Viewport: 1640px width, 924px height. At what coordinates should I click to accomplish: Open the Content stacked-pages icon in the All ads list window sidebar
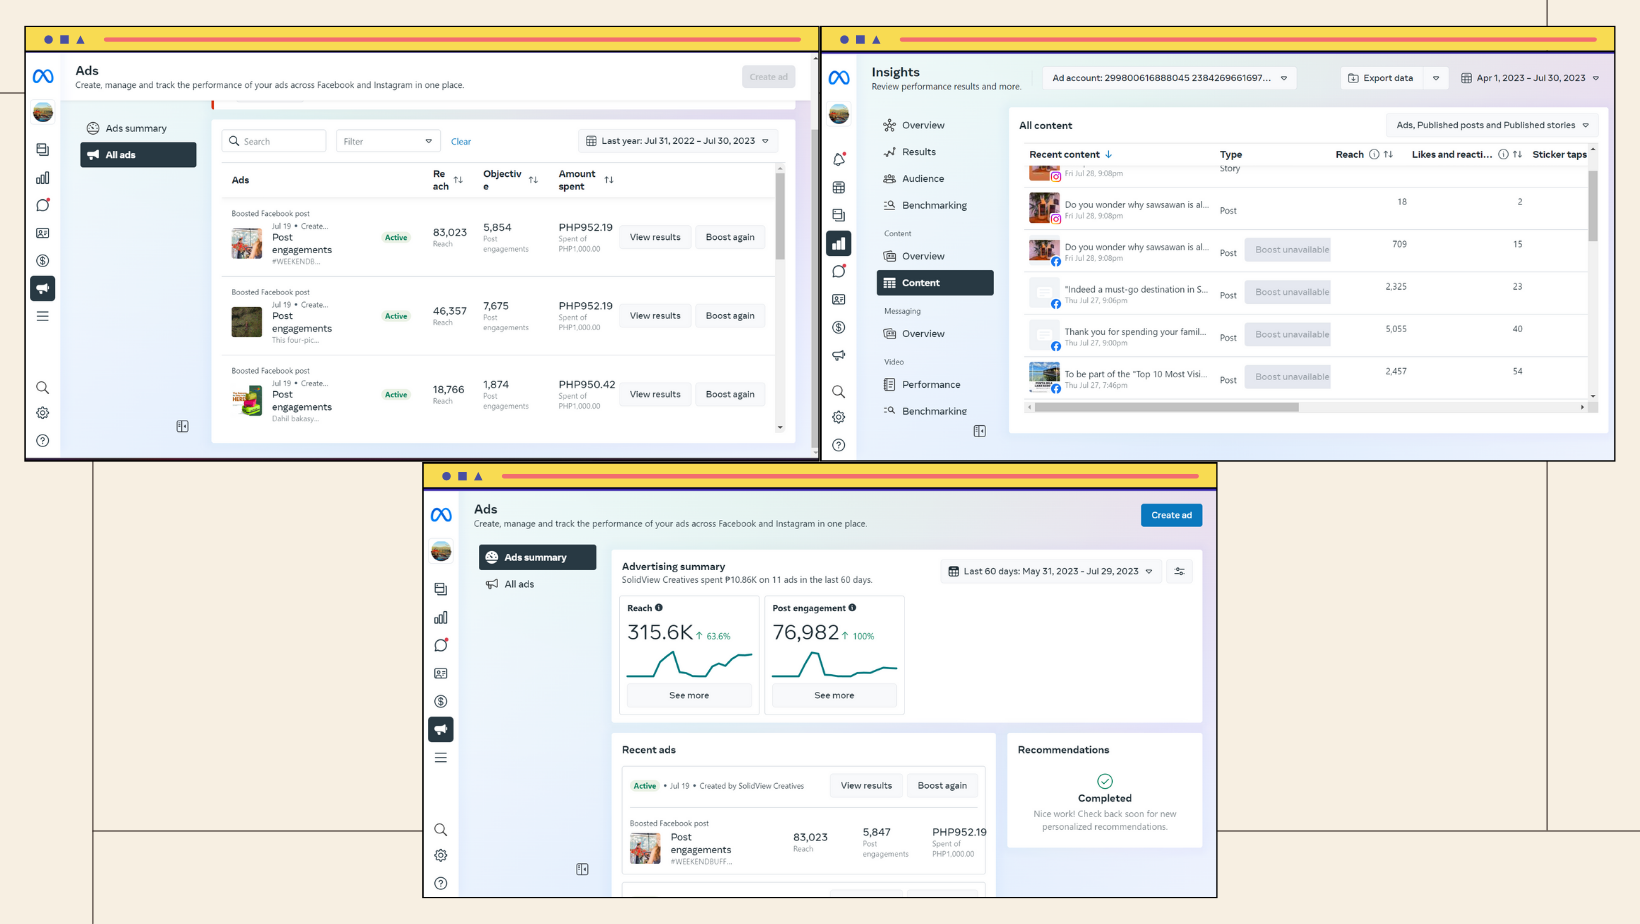42,150
